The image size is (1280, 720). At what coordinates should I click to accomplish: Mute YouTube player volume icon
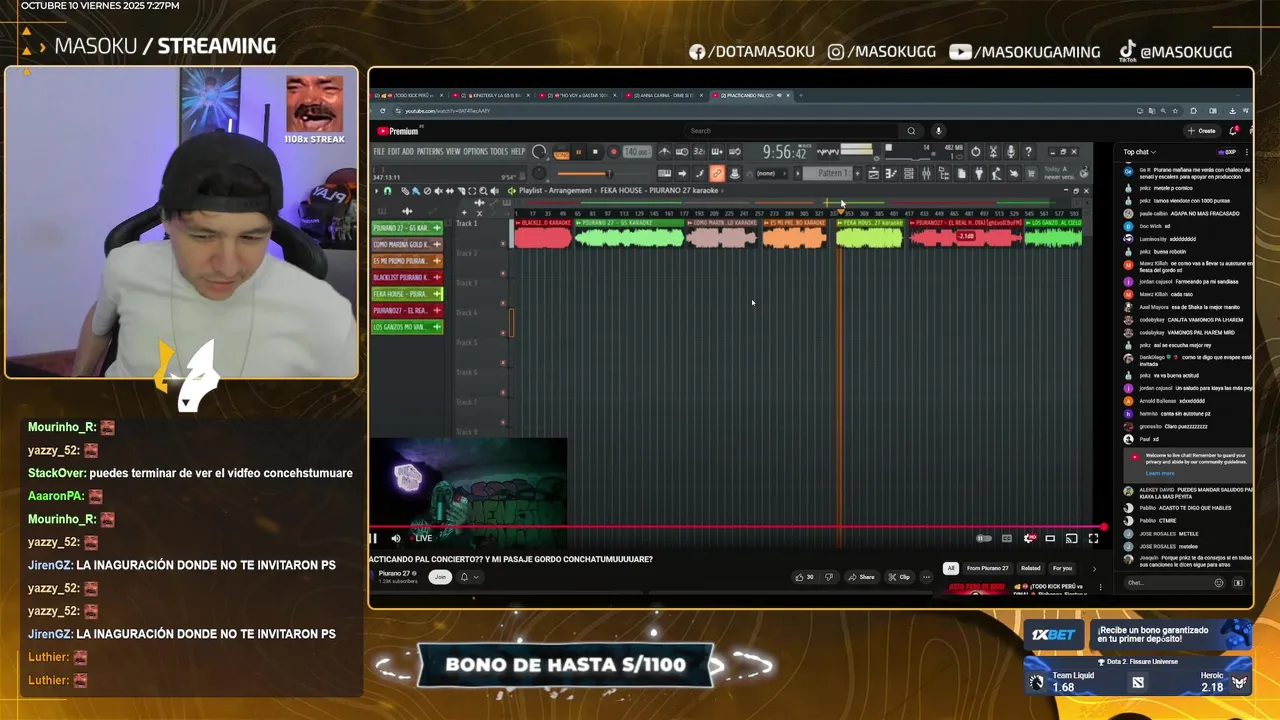point(396,538)
